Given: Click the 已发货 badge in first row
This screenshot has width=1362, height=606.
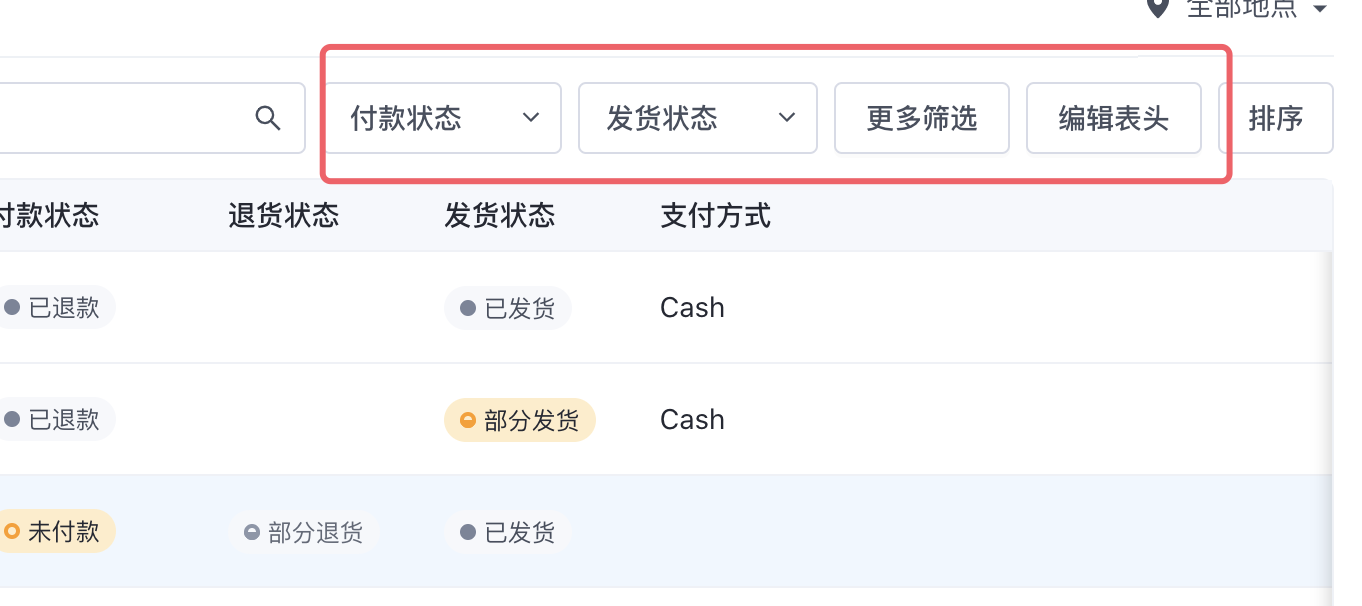Looking at the screenshot, I should [508, 308].
